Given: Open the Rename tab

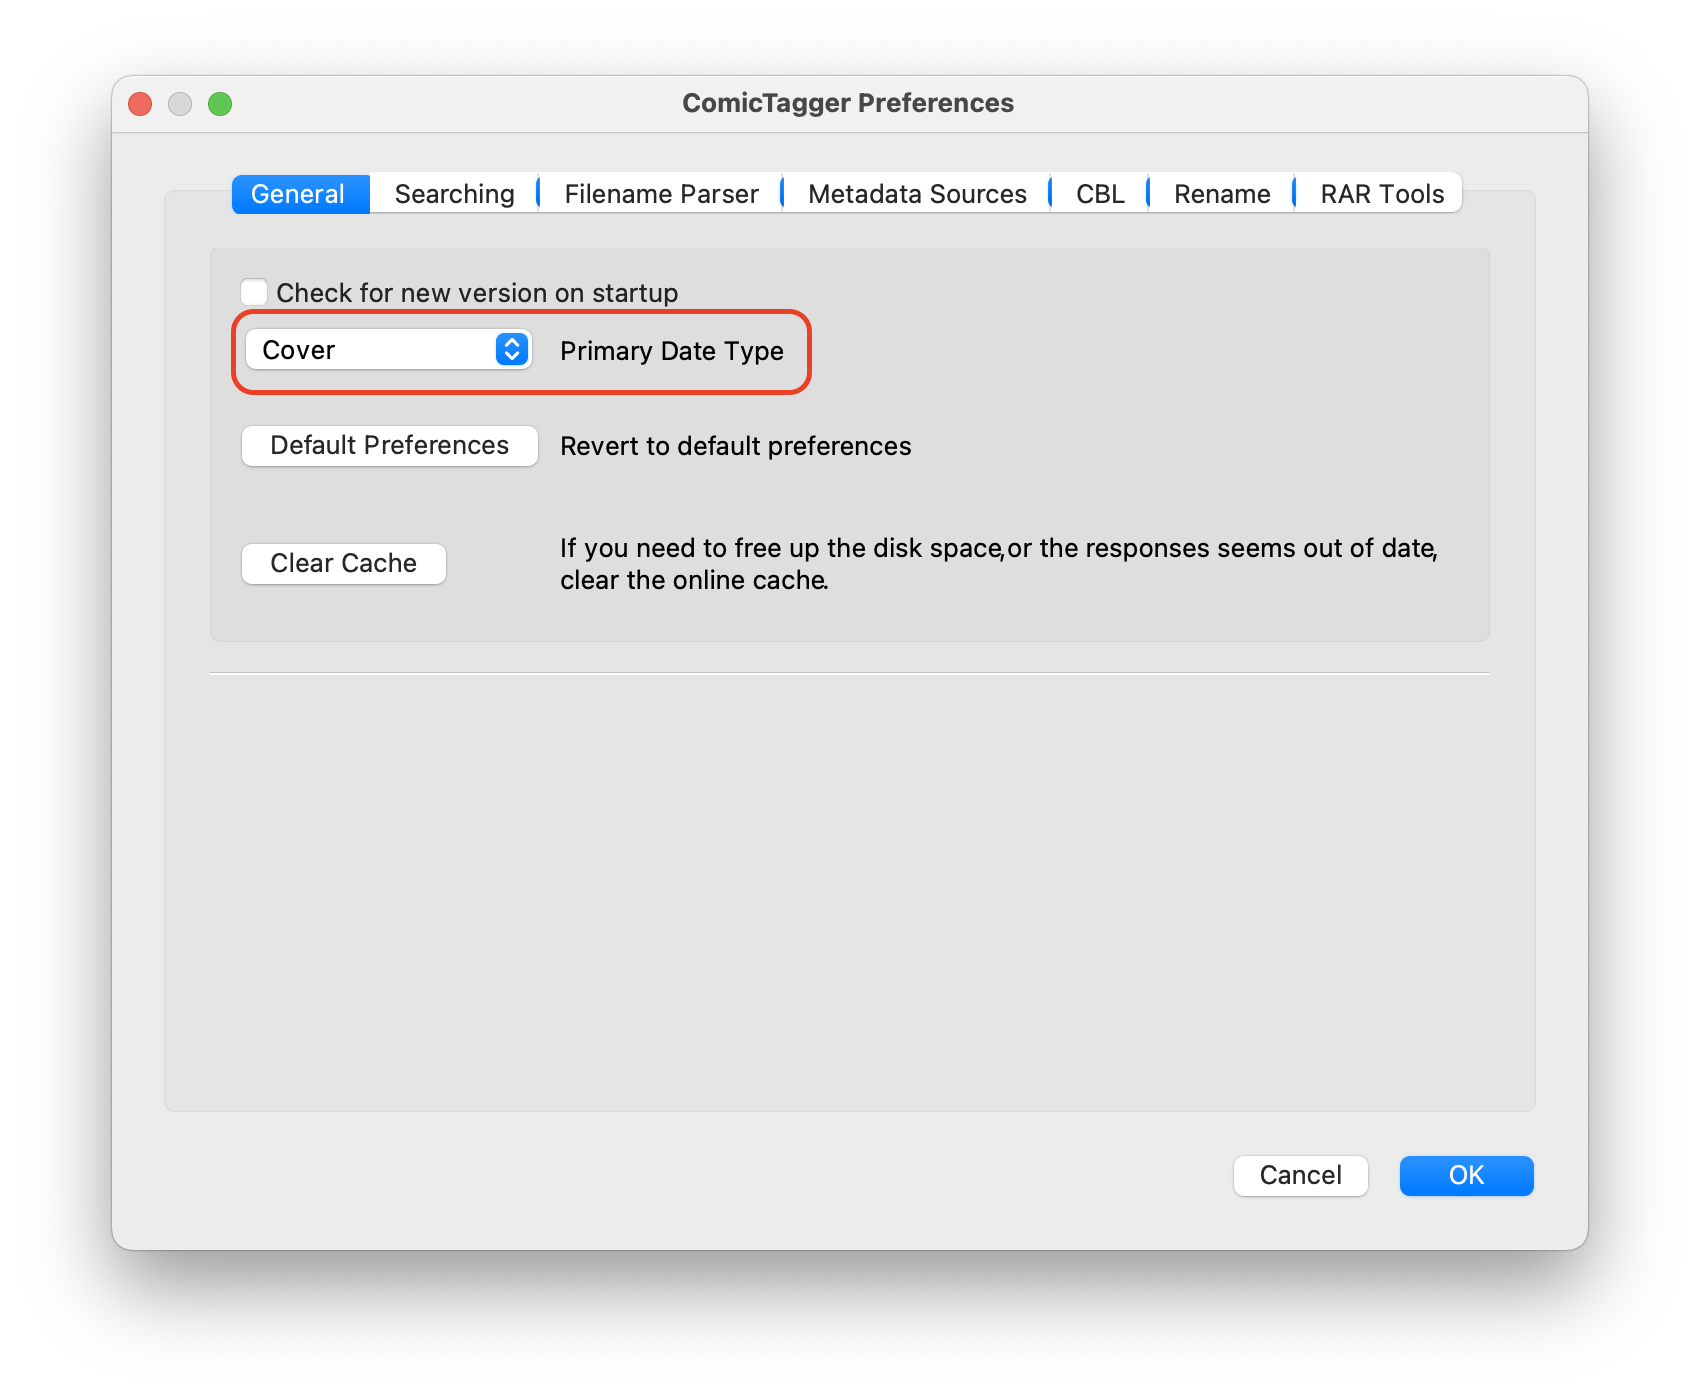Looking at the screenshot, I should 1222,193.
